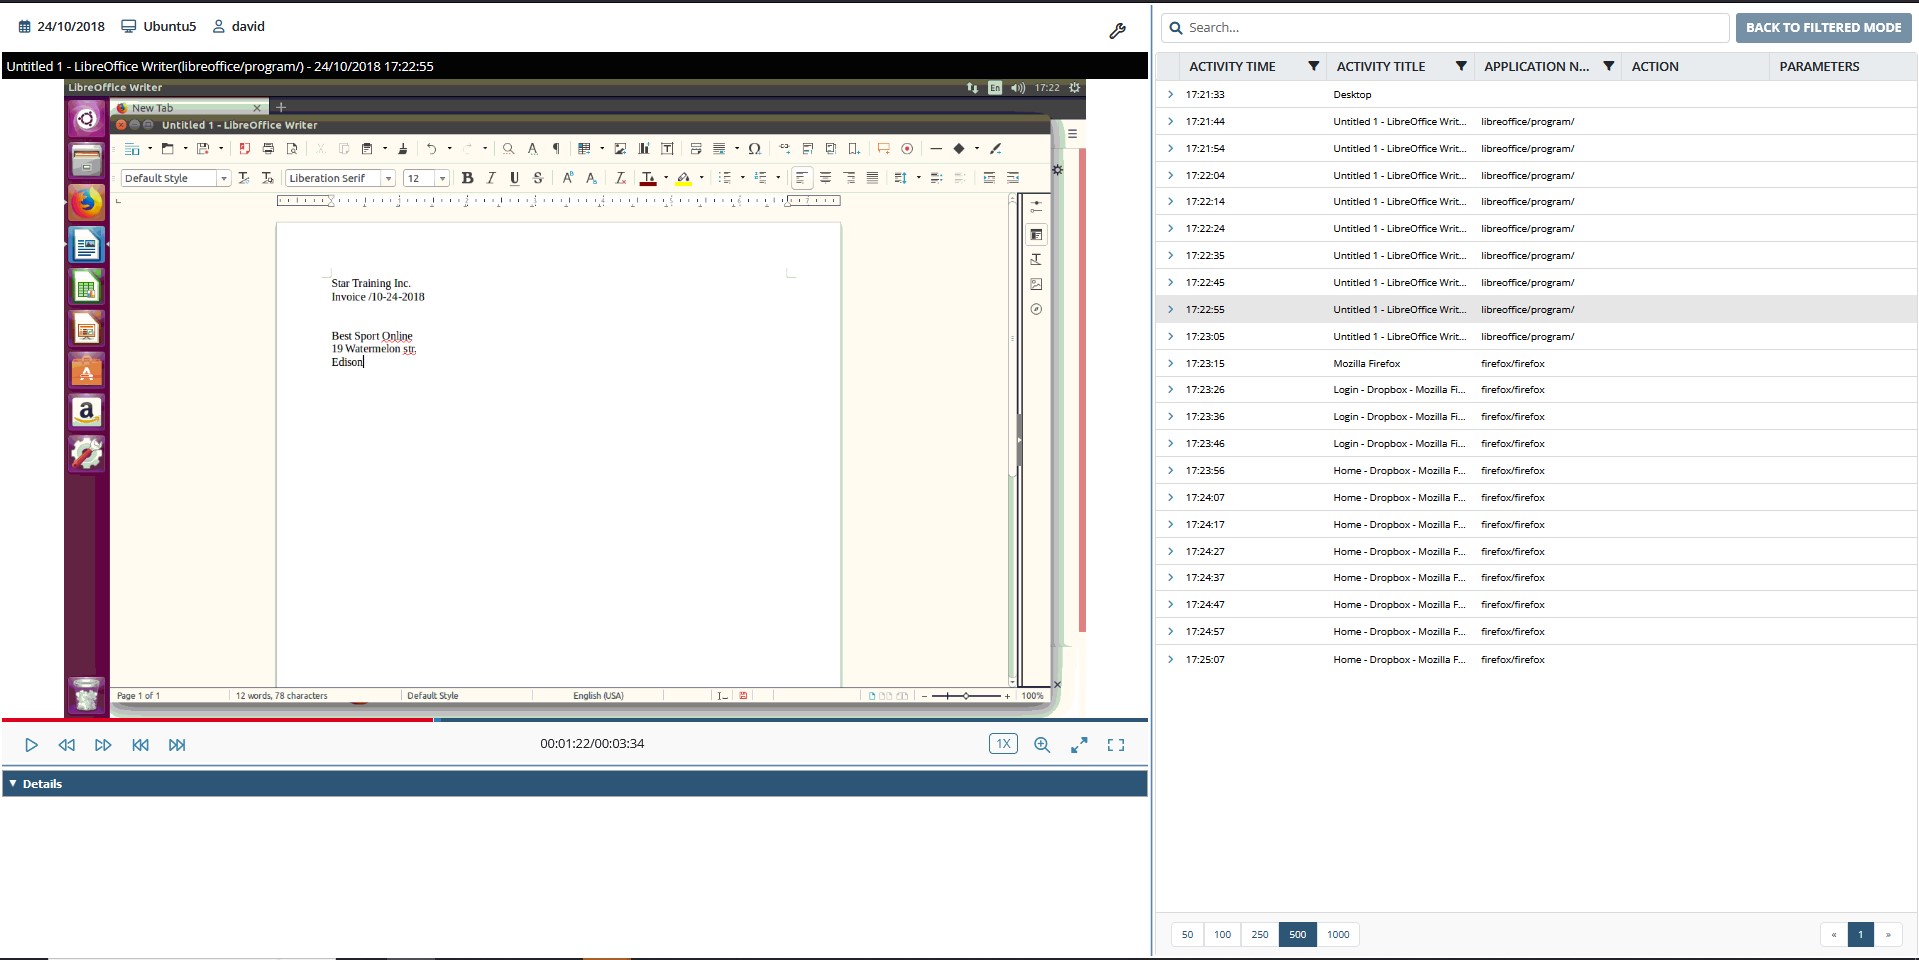Skip to previous activity in player
The image size is (1919, 960).
point(140,745)
